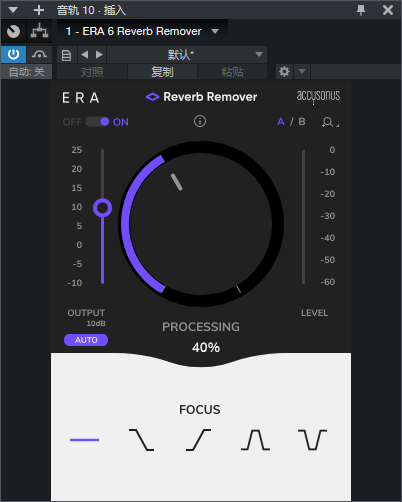Select the upward slope focus shape
The width and height of the screenshot is (402, 502).
(198, 440)
